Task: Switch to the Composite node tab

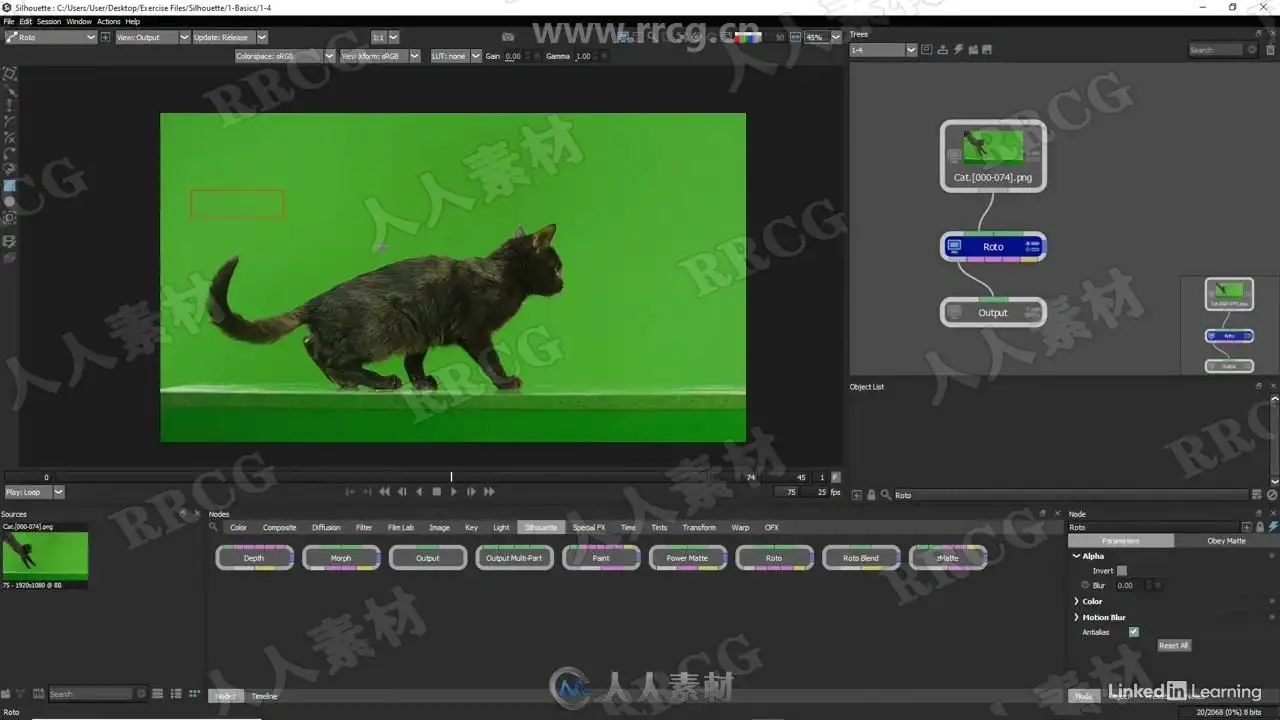Action: pos(279,527)
